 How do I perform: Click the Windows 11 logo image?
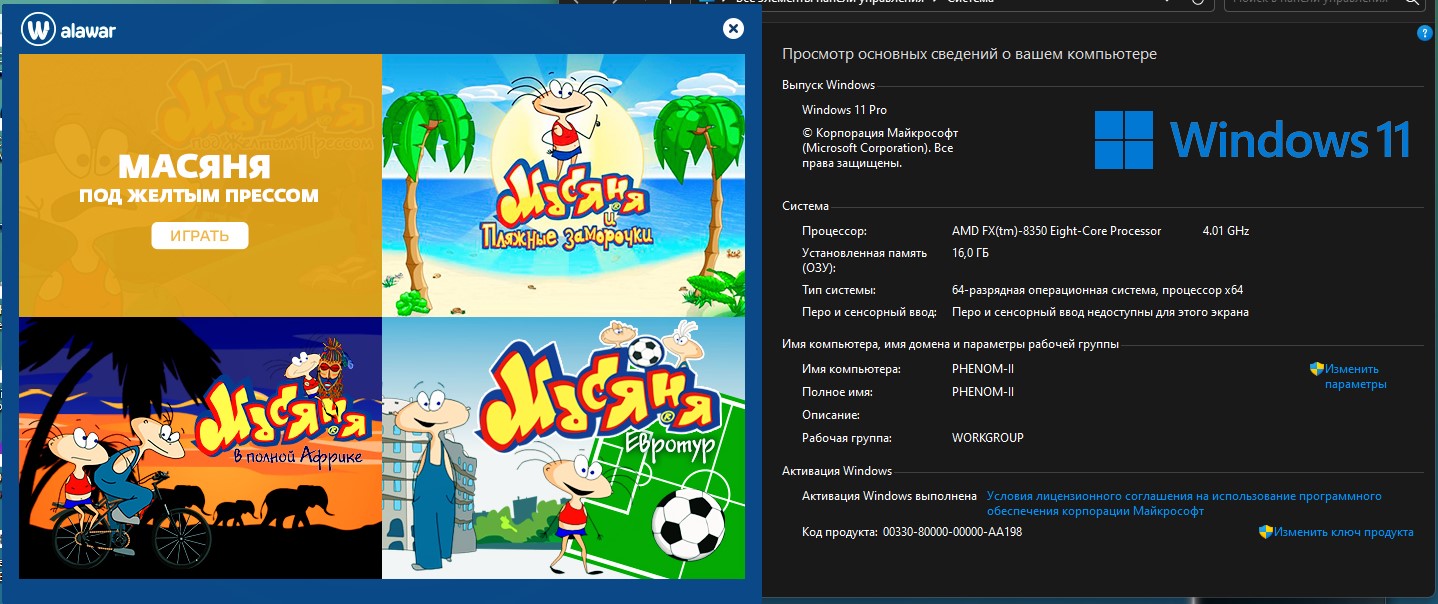(x=1252, y=140)
